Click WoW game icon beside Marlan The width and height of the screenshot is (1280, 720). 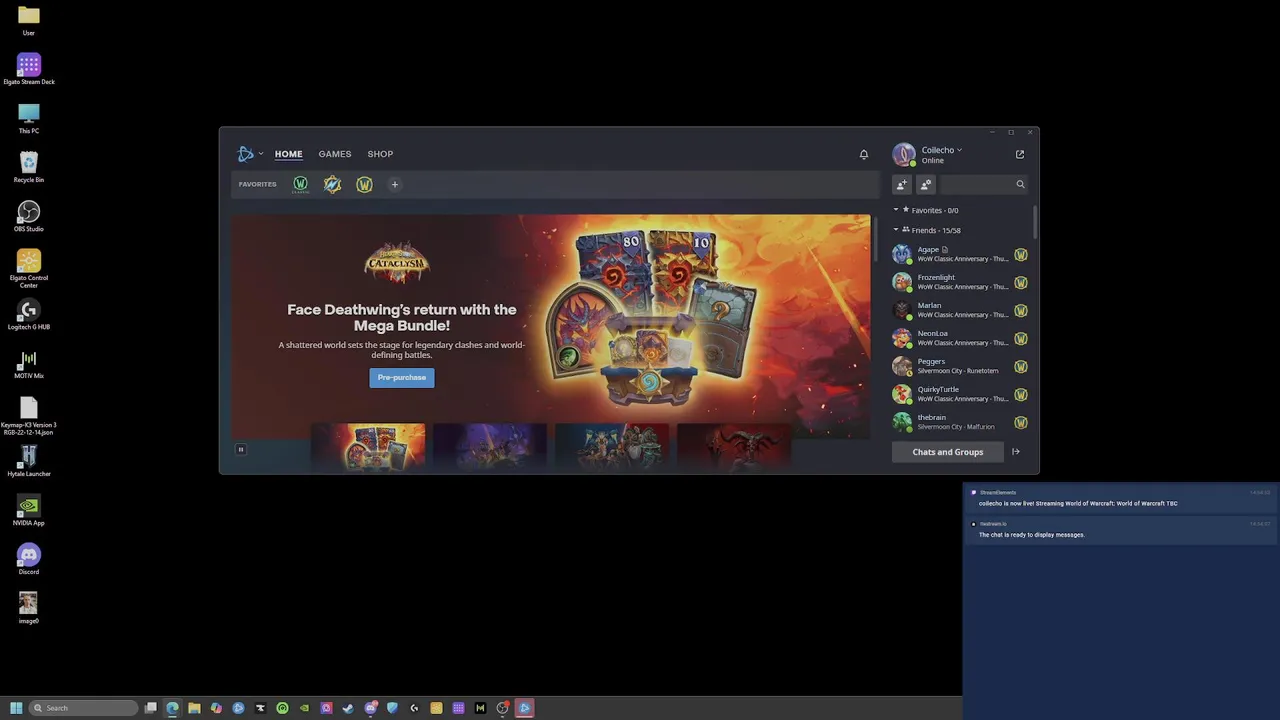1021,311
